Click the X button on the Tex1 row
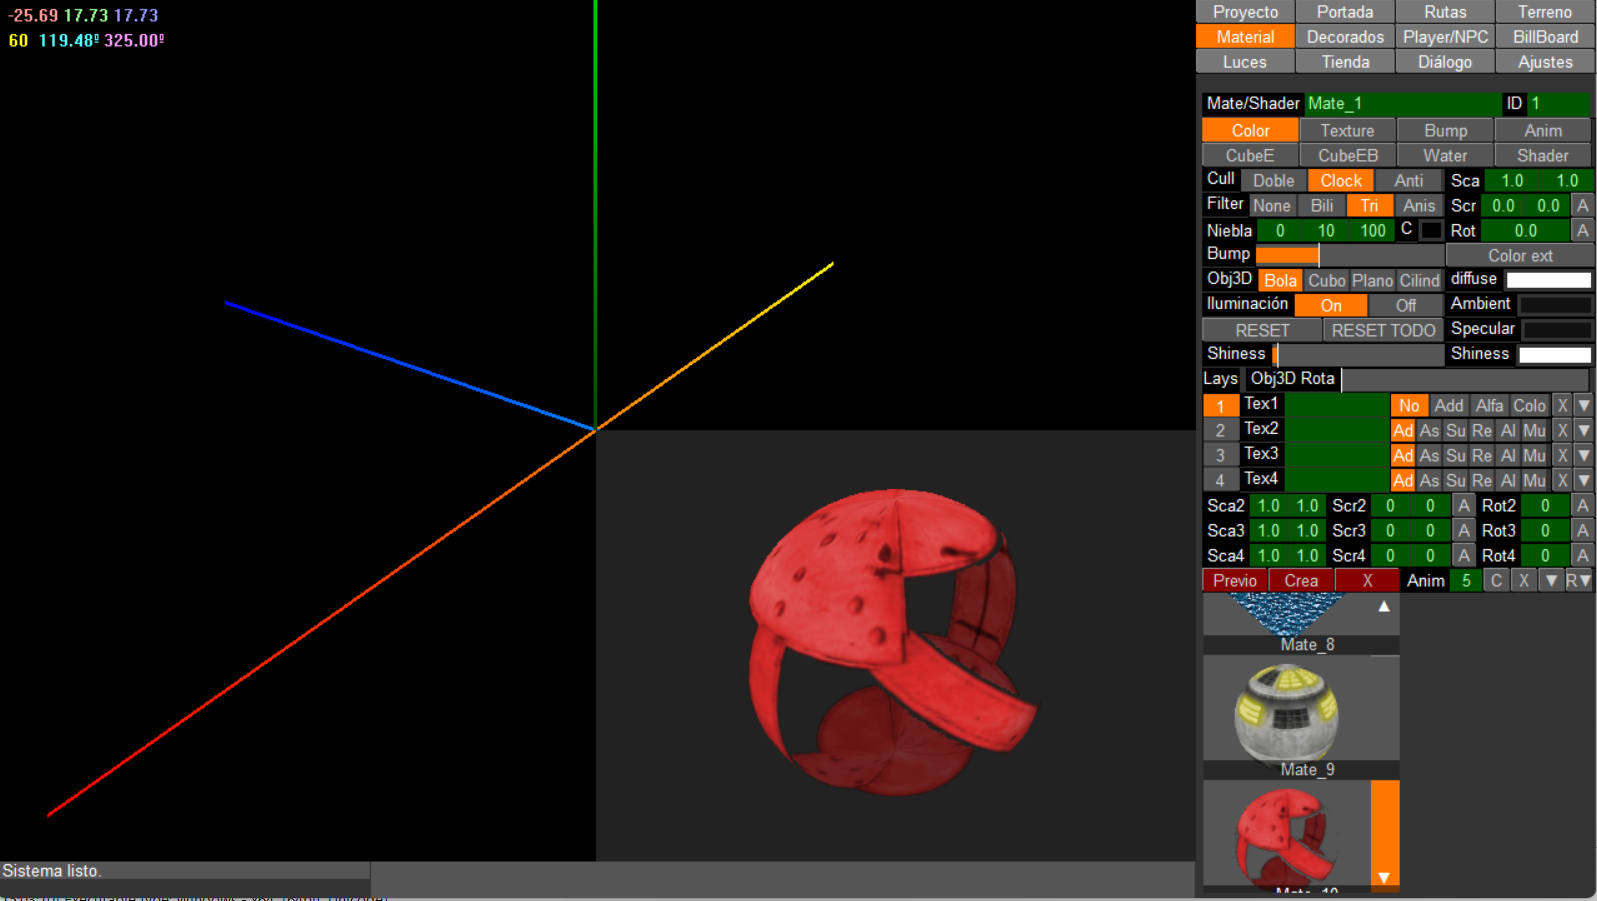Screen dimensions: 1597x901 [1562, 405]
